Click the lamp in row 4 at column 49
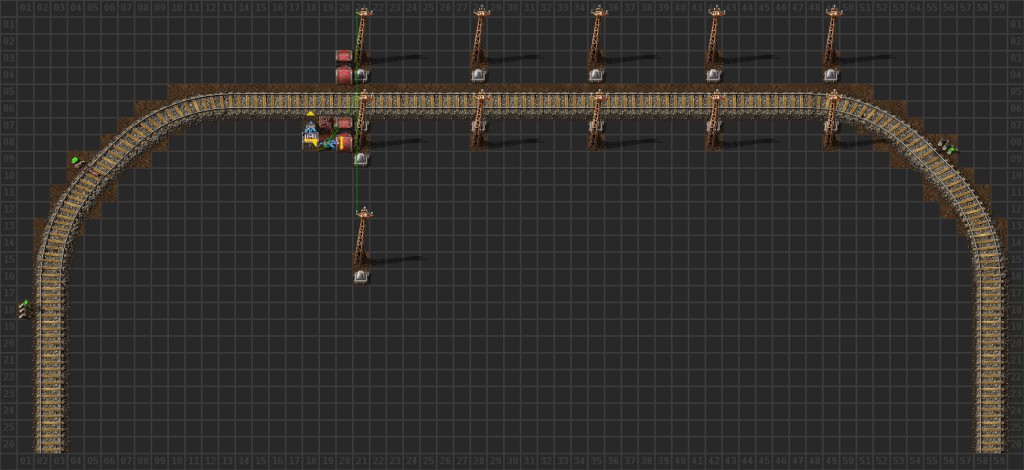This screenshot has height=470, width=1024. (x=830, y=75)
